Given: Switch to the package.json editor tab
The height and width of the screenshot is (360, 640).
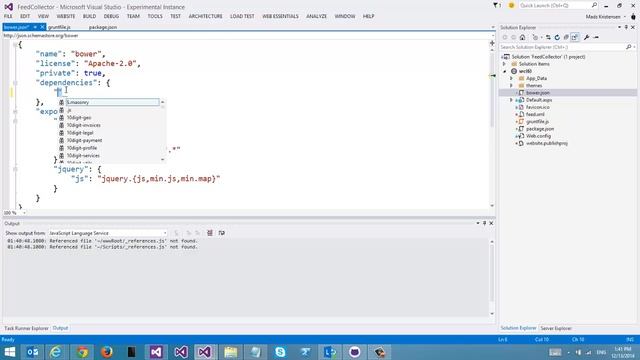Looking at the screenshot, I should 103,27.
